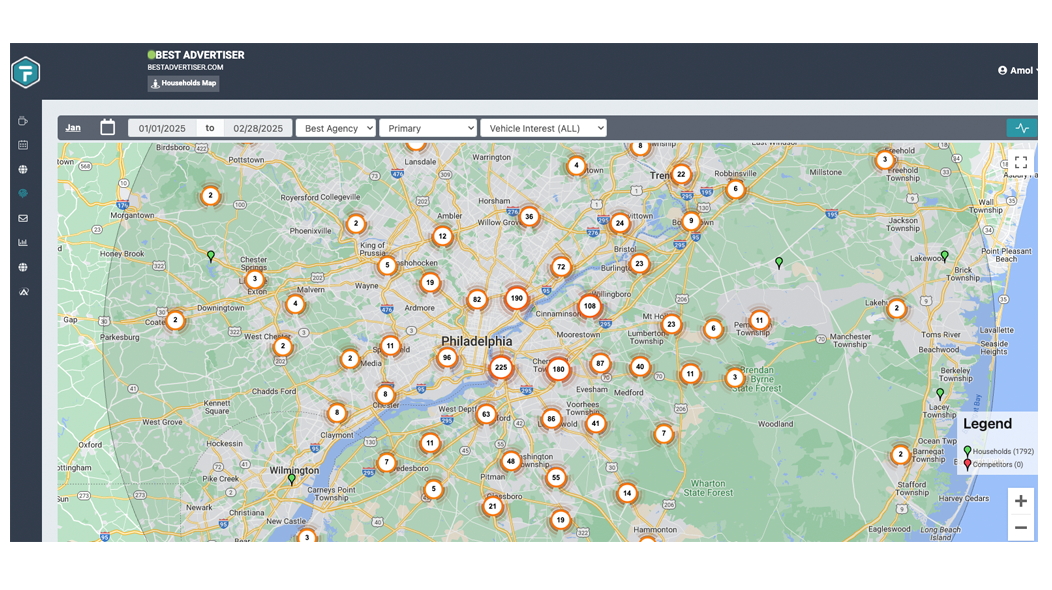Viewport: 1052px width, 590px height.
Task: Select the 86 household cluster marker
Action: point(551,419)
